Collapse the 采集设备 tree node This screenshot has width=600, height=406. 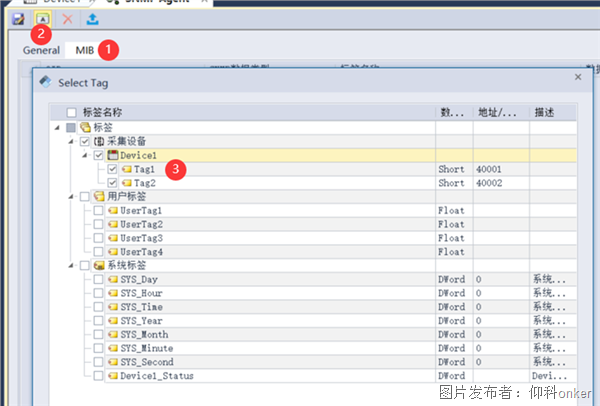click(x=71, y=142)
